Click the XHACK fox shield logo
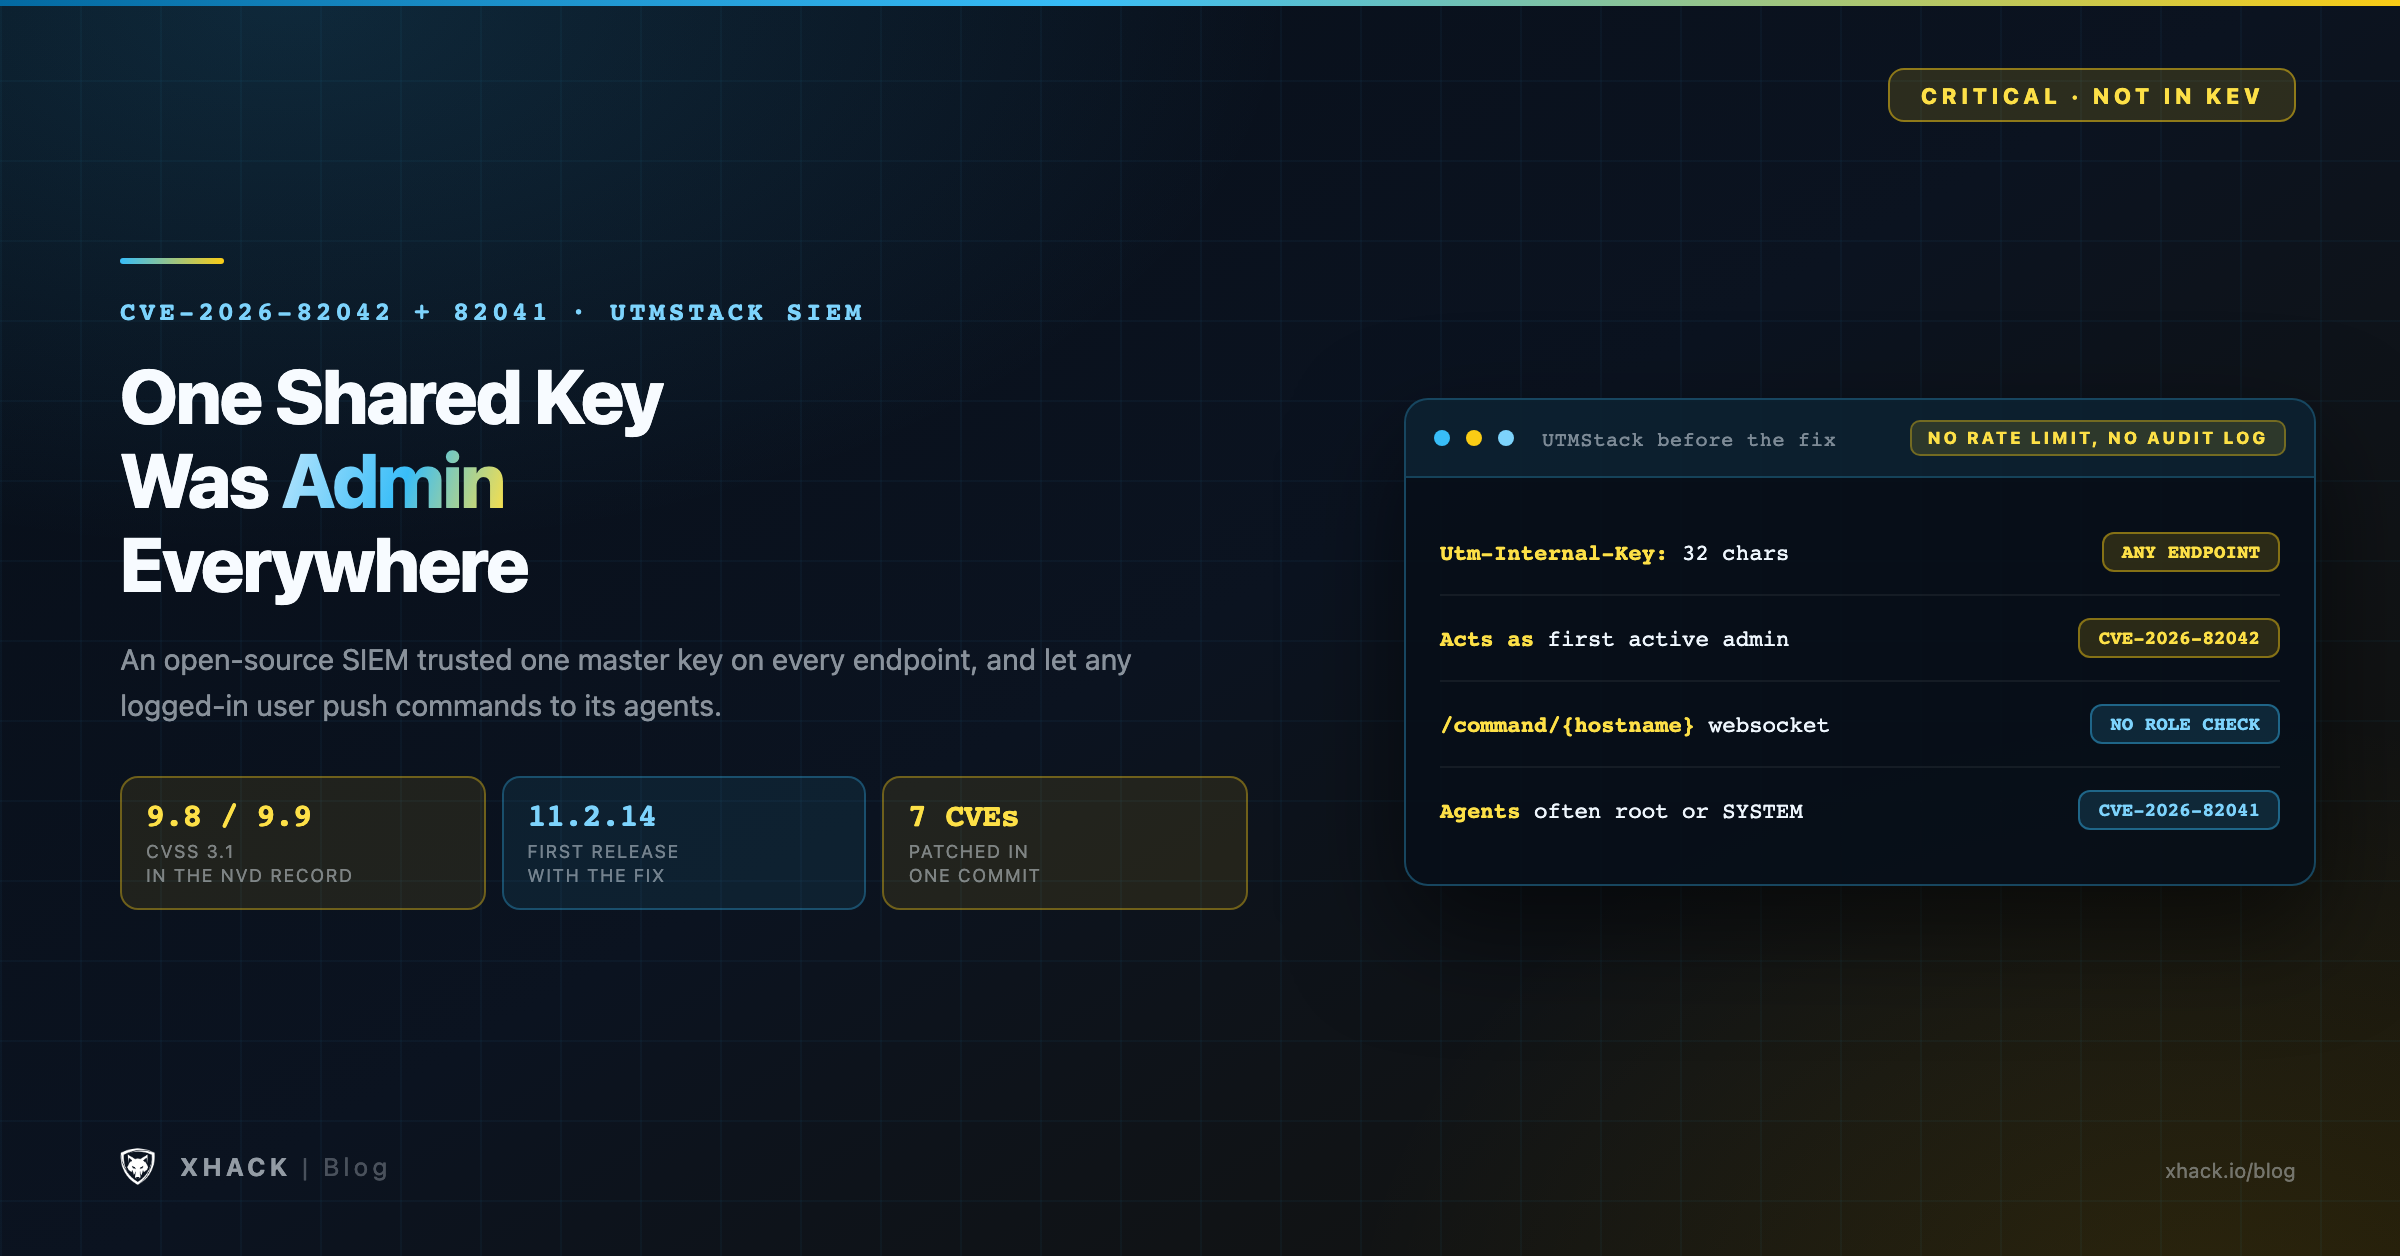 click(x=138, y=1166)
